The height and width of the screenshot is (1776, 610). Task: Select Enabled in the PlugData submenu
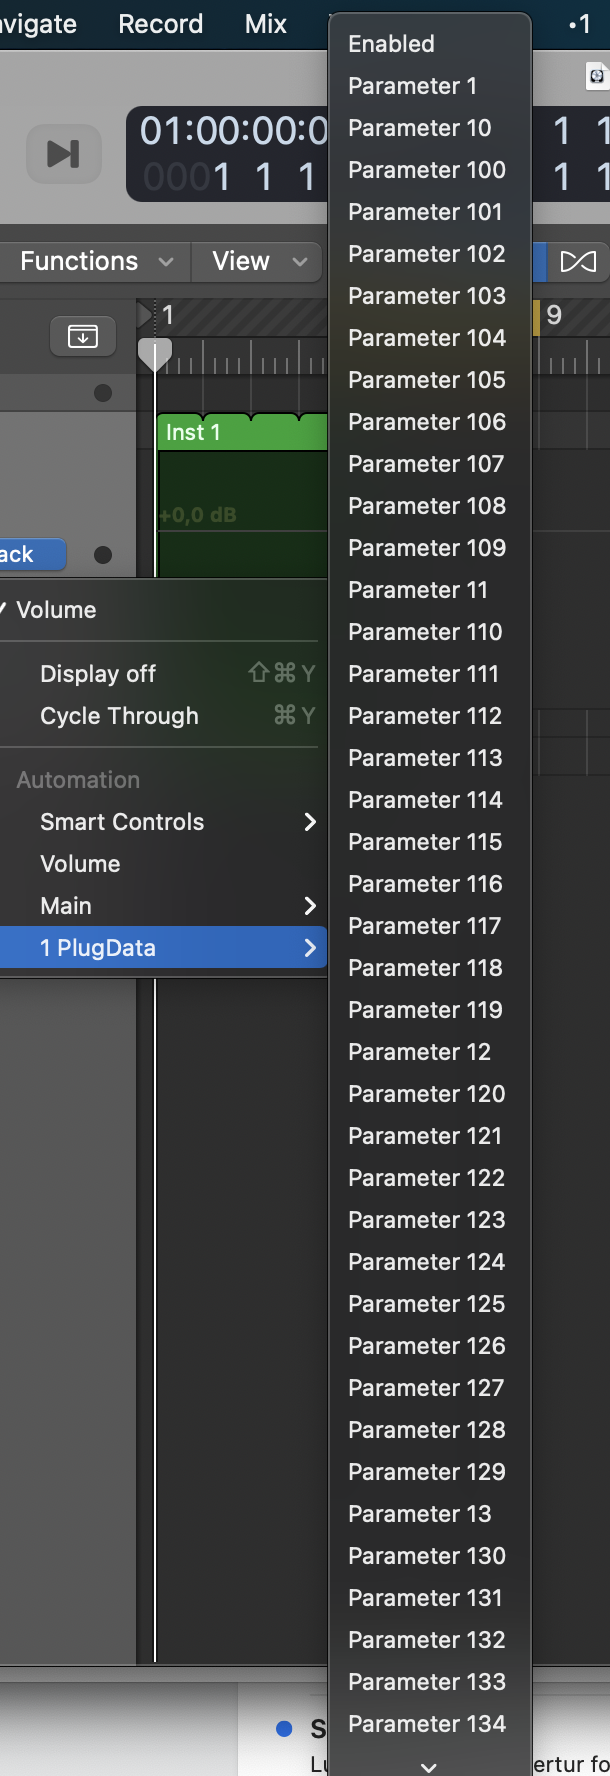point(390,44)
